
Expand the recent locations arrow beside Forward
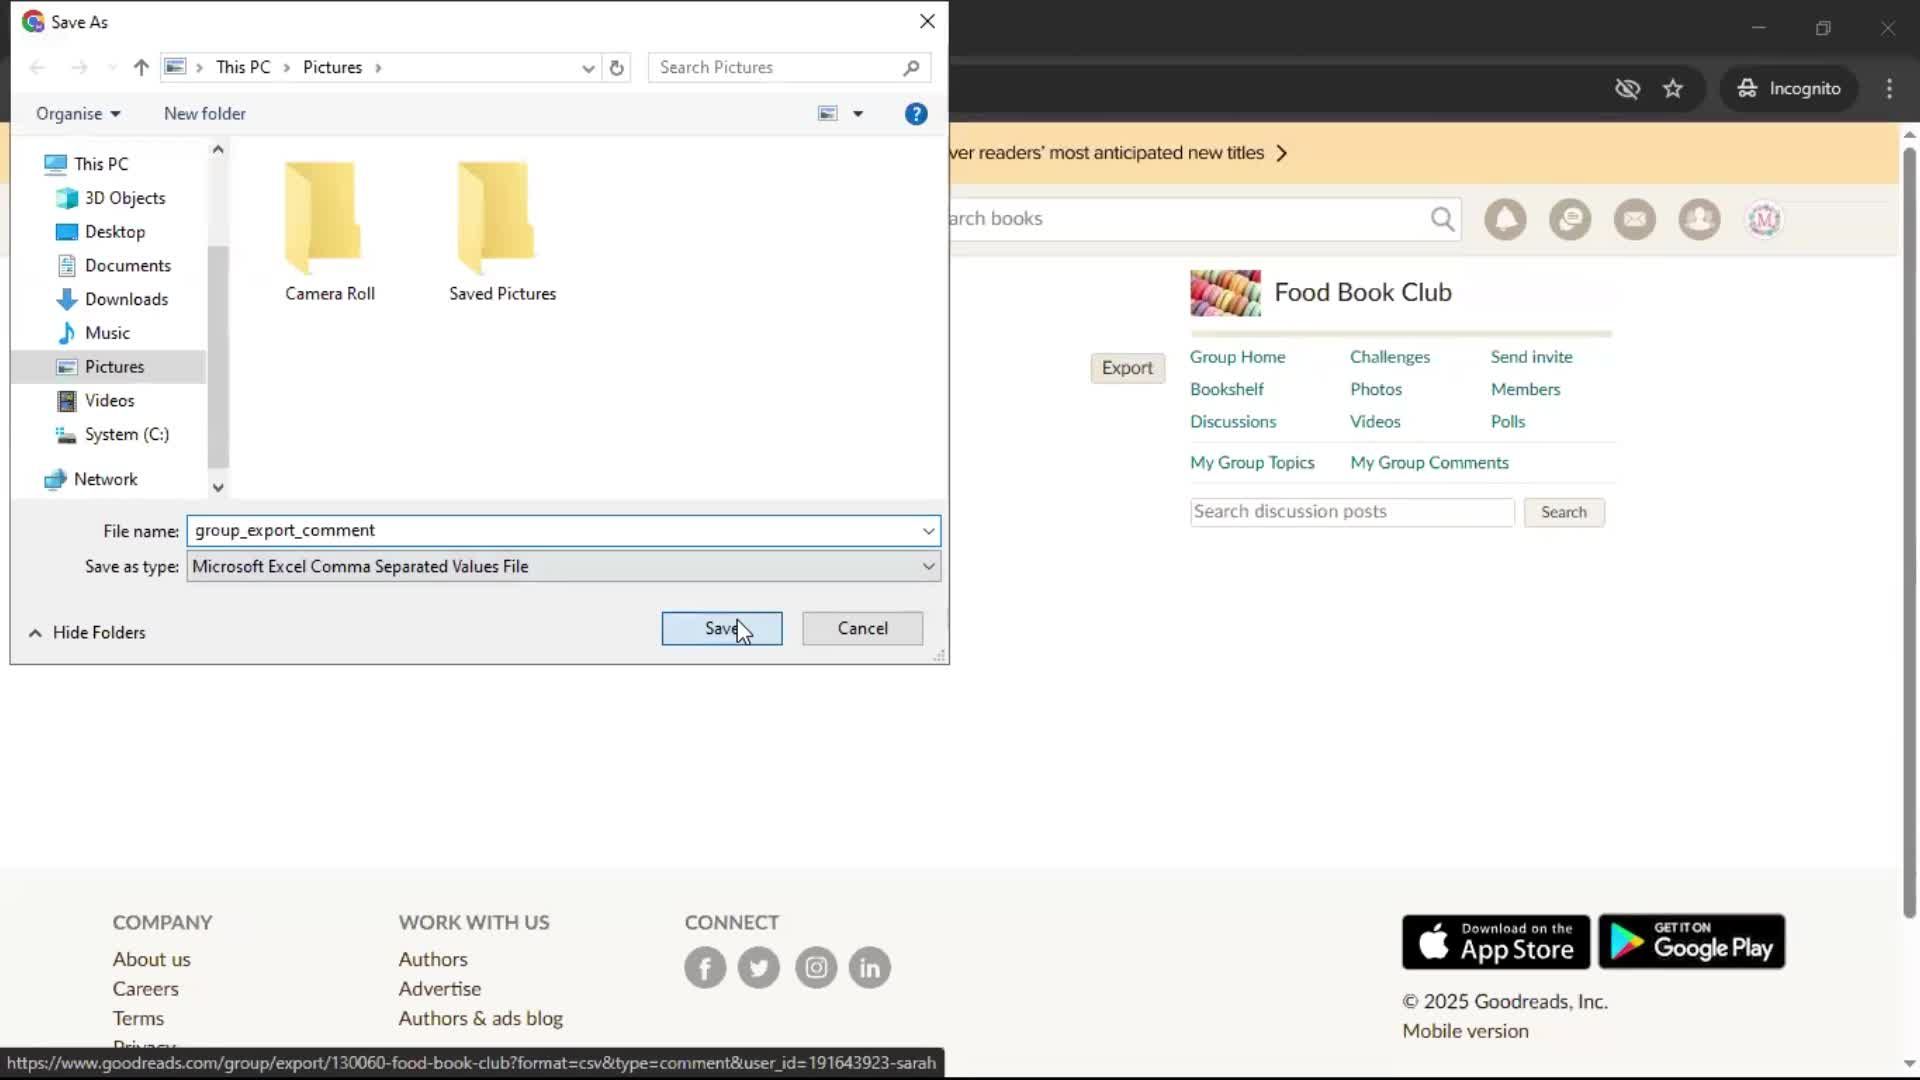click(x=111, y=67)
